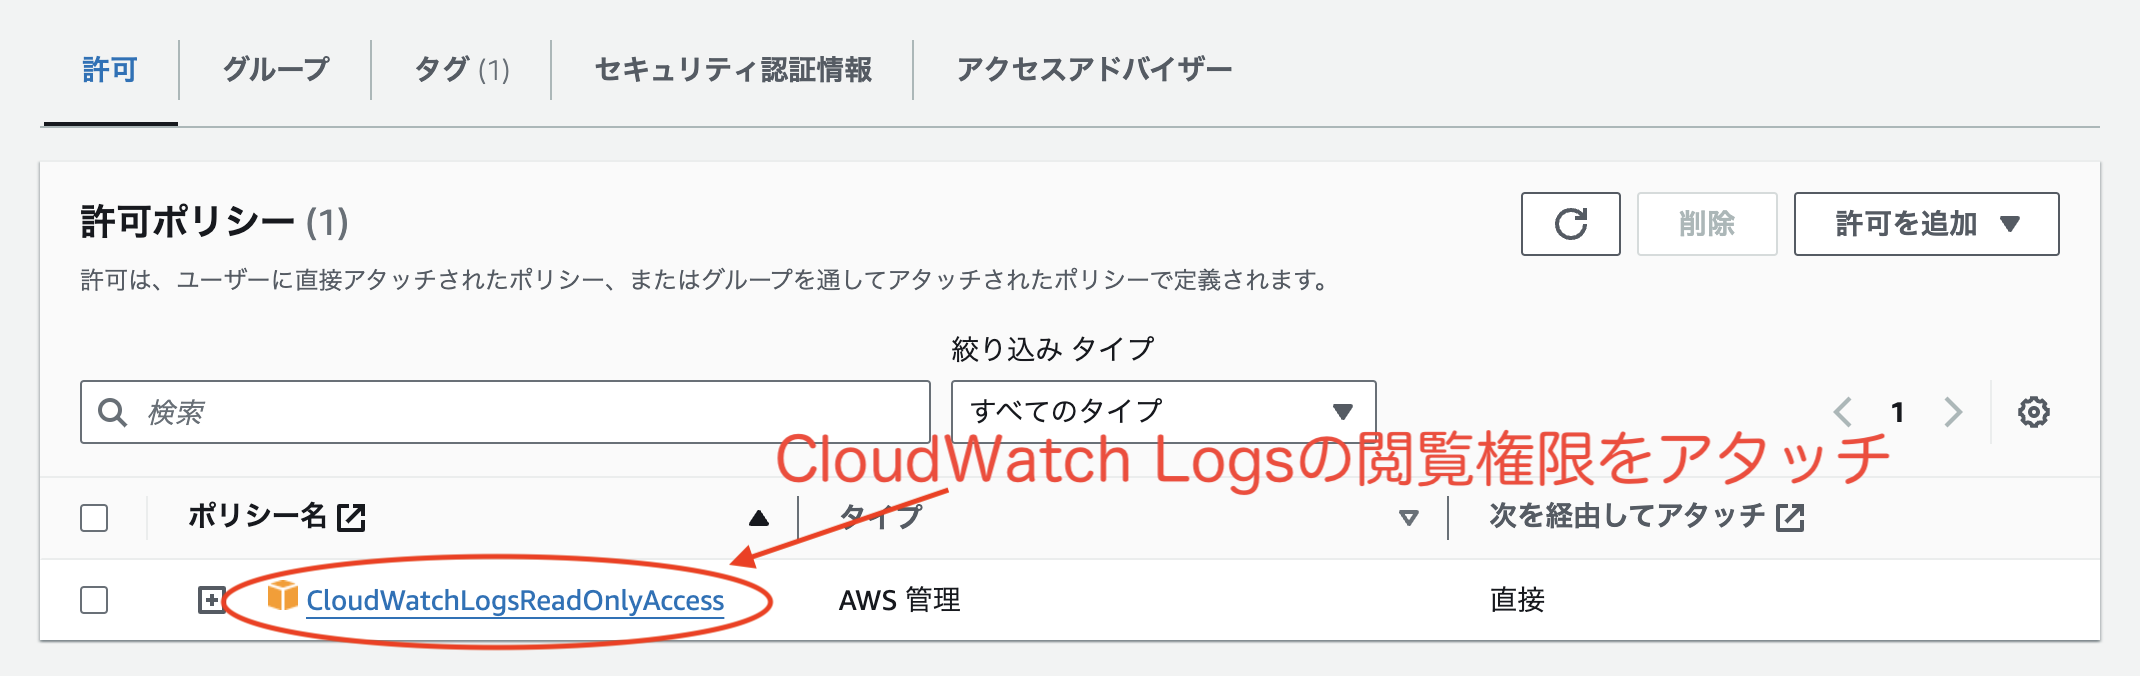Click the magnifier icon in the search box
Screen dimensions: 2140x676
(112, 410)
